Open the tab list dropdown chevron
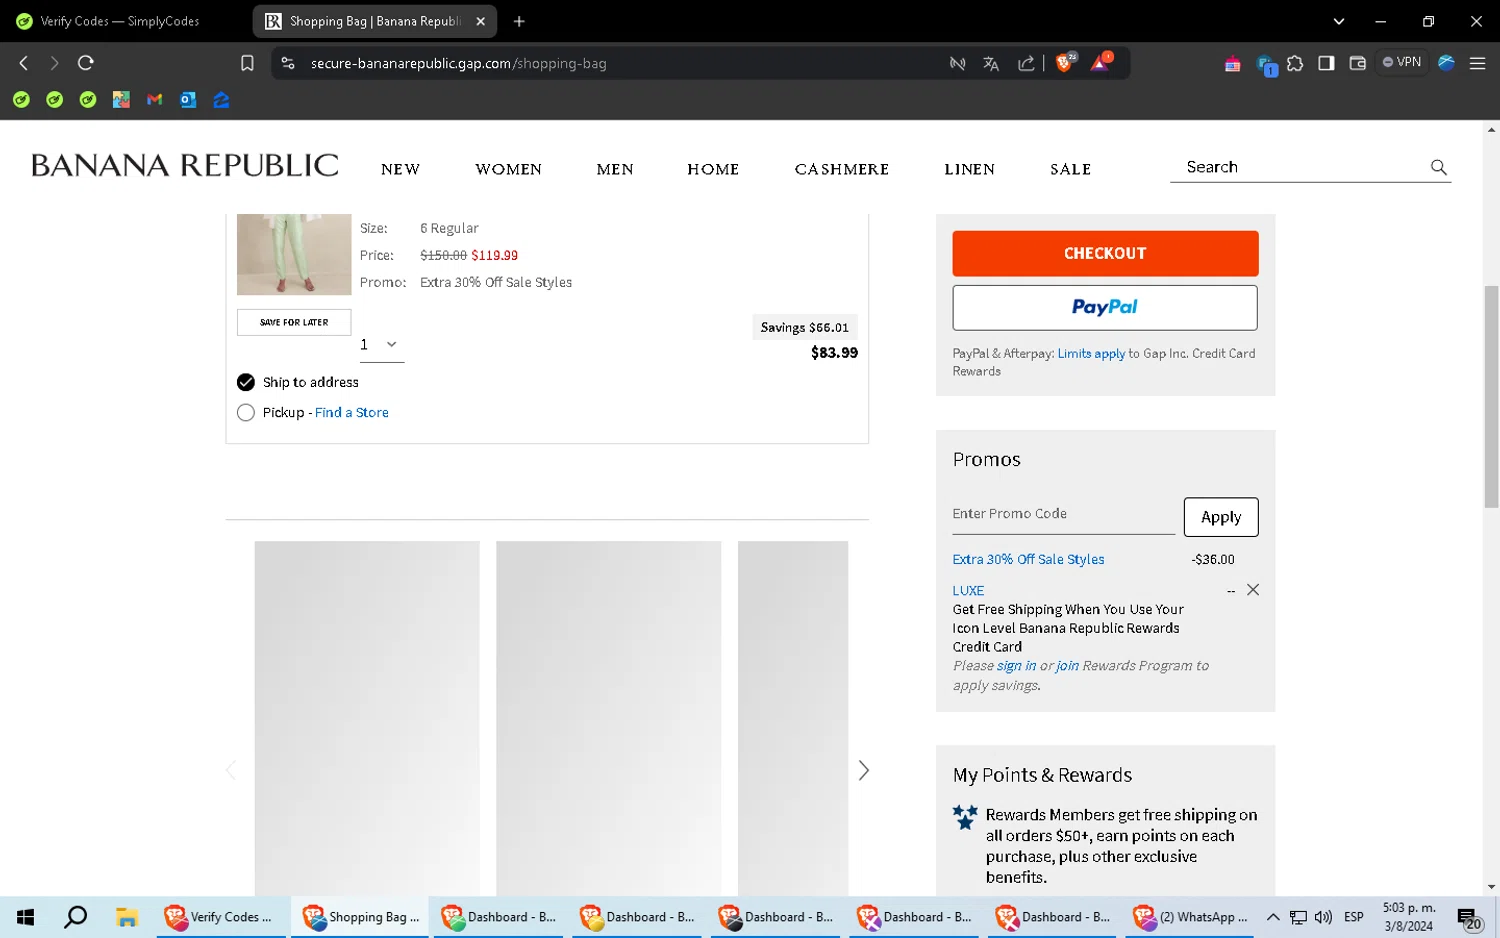The image size is (1500, 938). (1338, 21)
